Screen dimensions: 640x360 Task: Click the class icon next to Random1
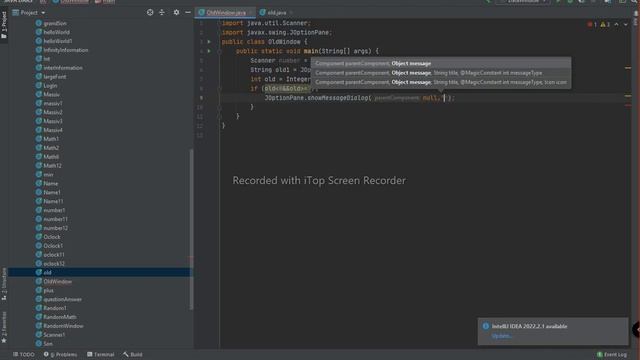39,308
